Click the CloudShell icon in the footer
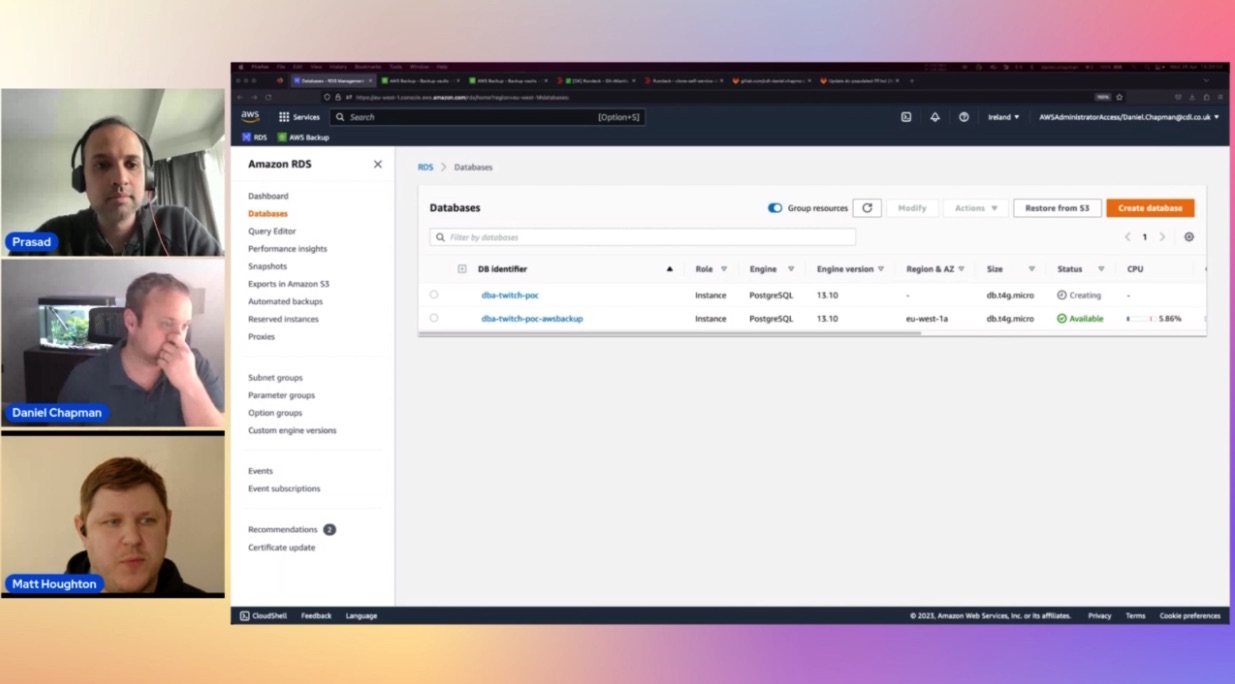The image size is (1235, 684). 245,616
